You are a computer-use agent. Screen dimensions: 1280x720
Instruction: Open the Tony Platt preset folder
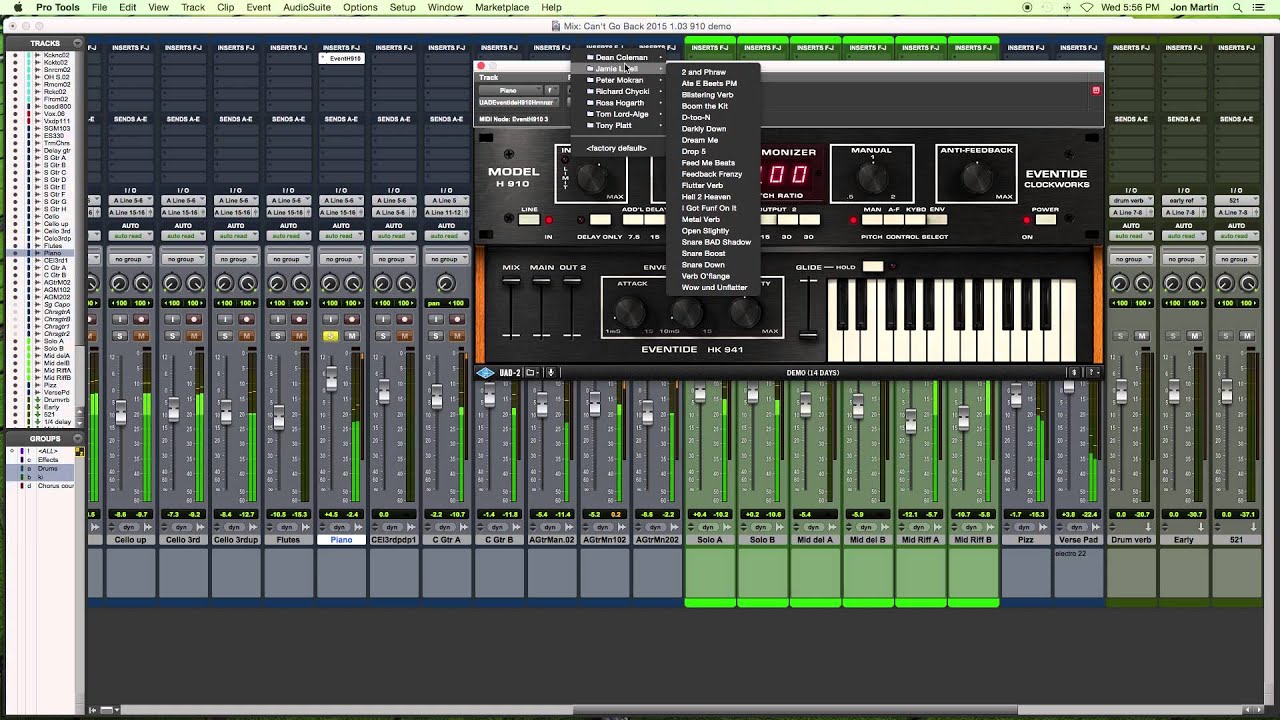[613, 126]
